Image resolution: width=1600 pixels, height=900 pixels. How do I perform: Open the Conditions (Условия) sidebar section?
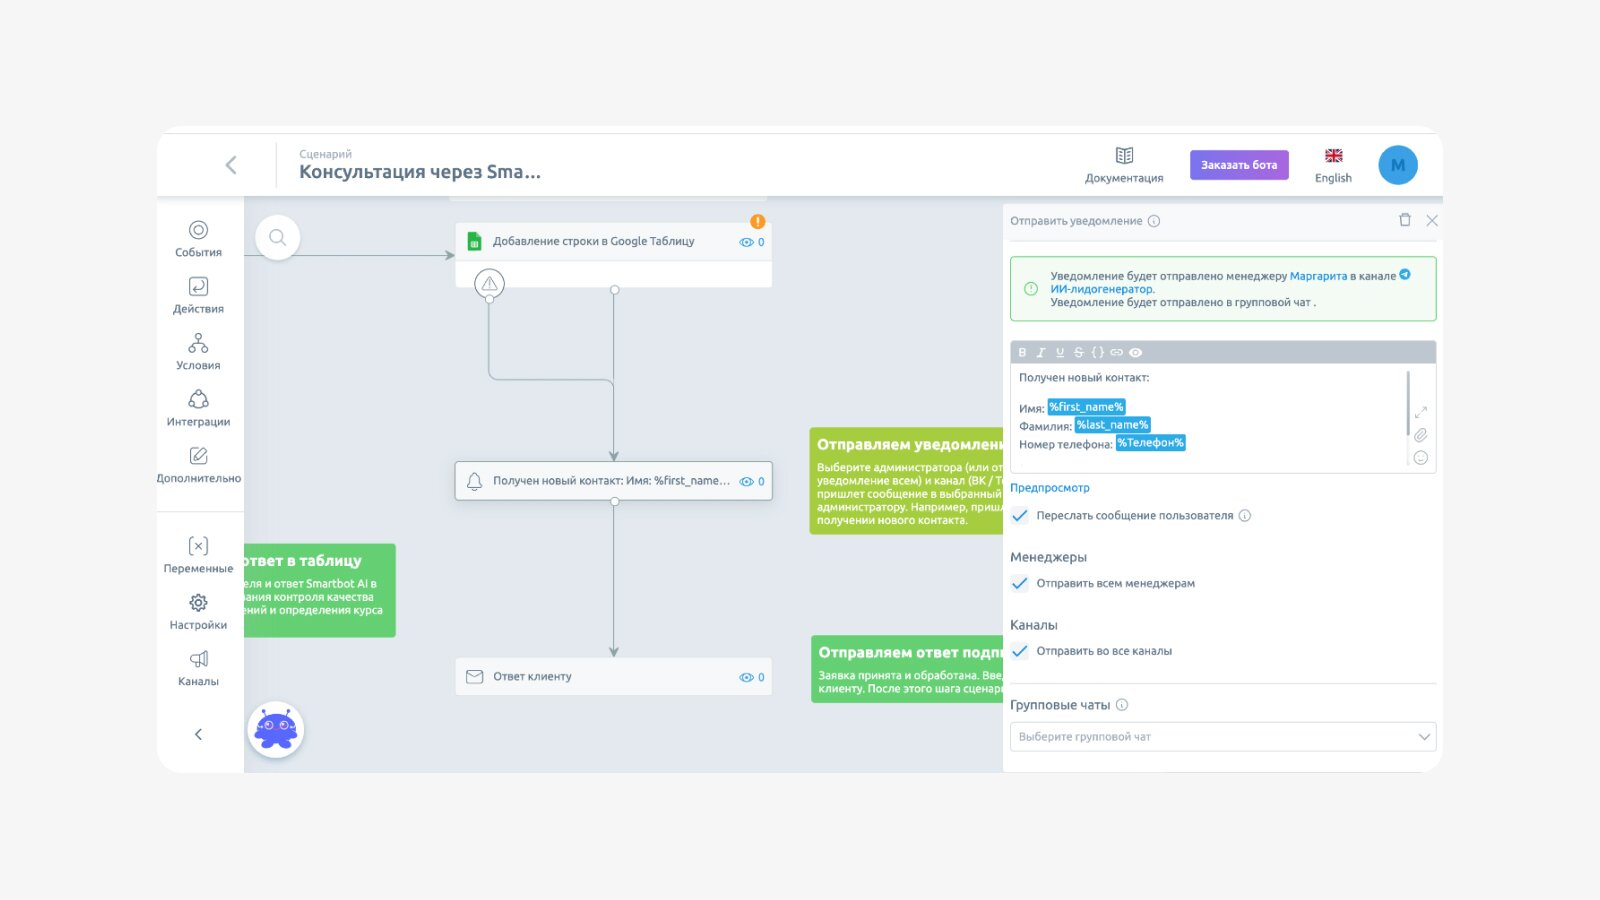point(198,351)
